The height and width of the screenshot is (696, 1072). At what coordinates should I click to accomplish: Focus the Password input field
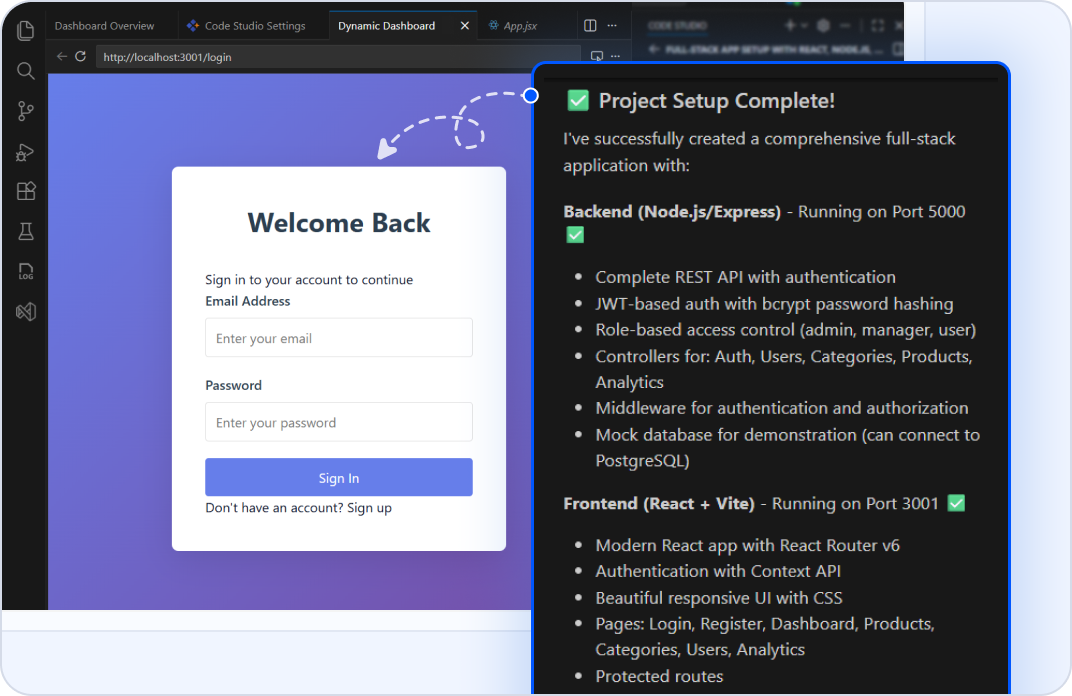point(338,422)
